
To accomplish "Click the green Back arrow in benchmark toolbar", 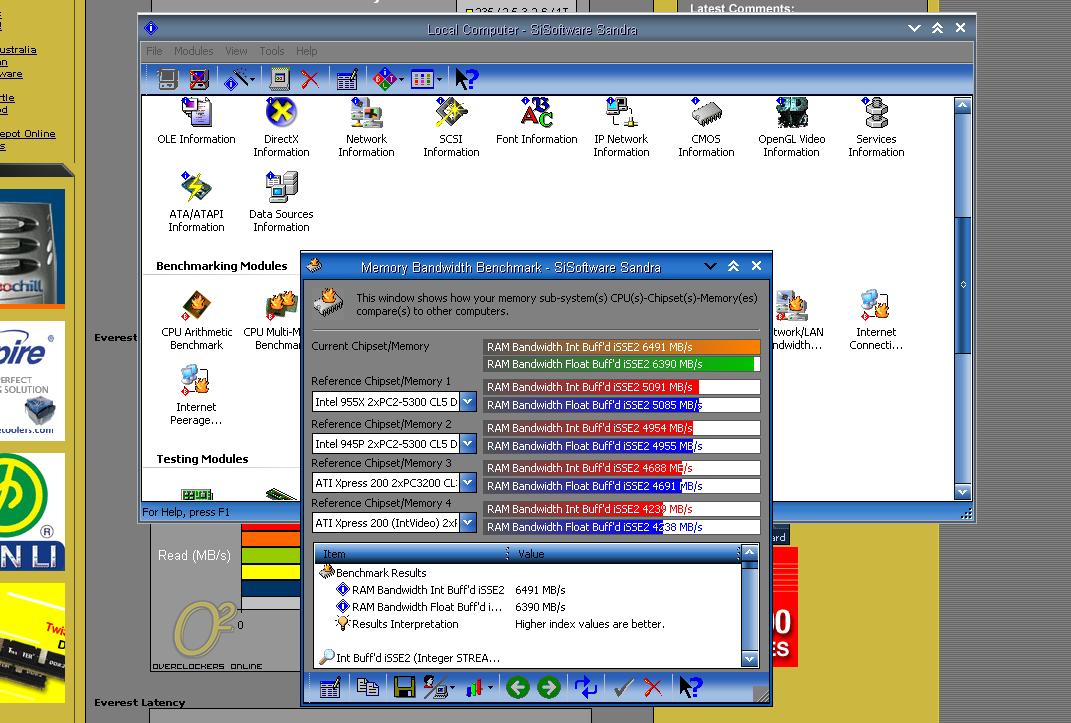I will [x=518, y=687].
